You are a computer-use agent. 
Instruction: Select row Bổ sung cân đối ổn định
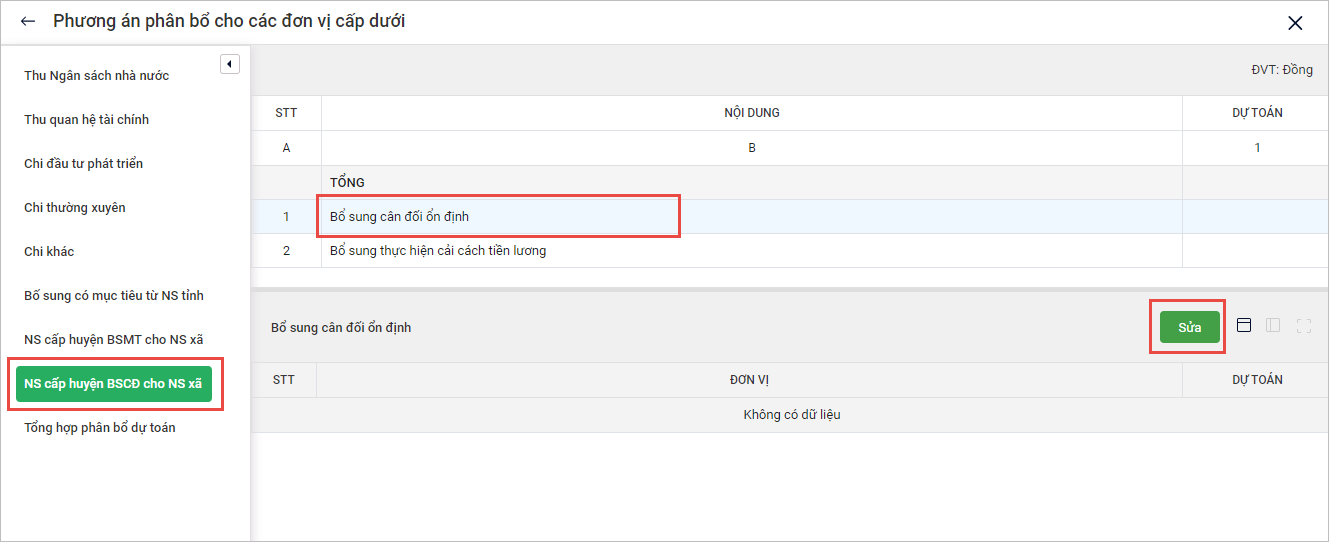(399, 217)
